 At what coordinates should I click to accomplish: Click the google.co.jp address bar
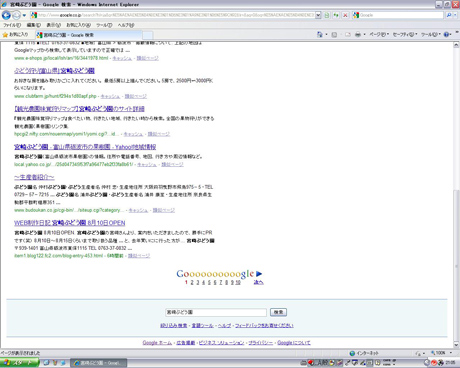pos(172,15)
